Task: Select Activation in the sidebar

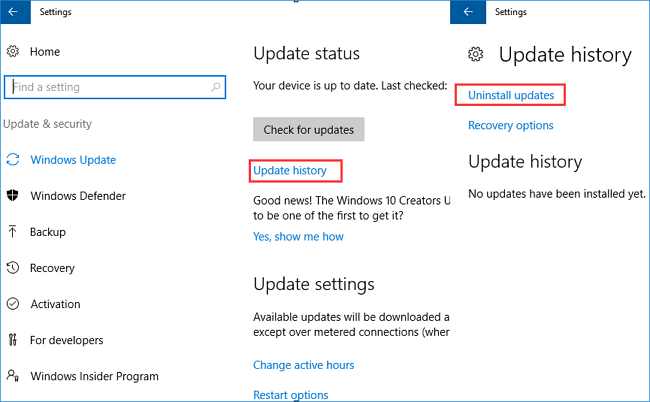Action: [x=55, y=304]
